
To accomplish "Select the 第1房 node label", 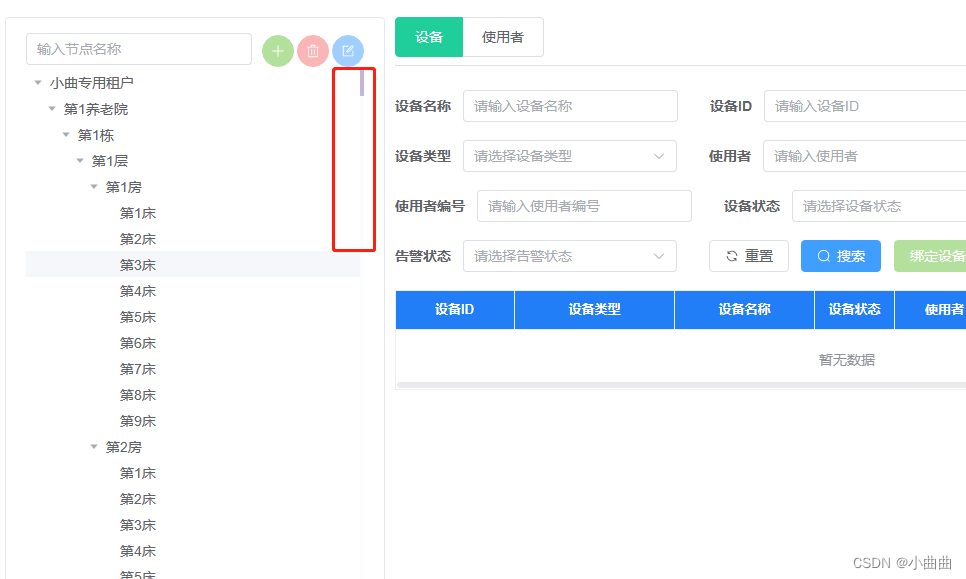I will coord(124,187).
